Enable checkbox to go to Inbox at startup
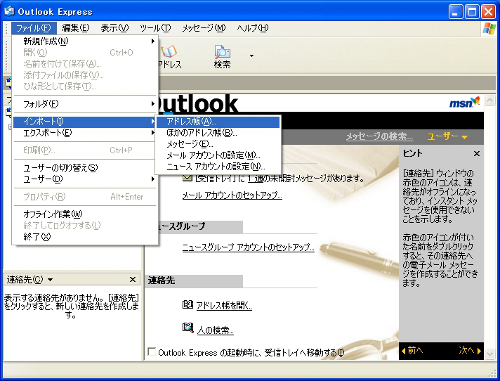The height and width of the screenshot is (381, 500). [x=152, y=352]
